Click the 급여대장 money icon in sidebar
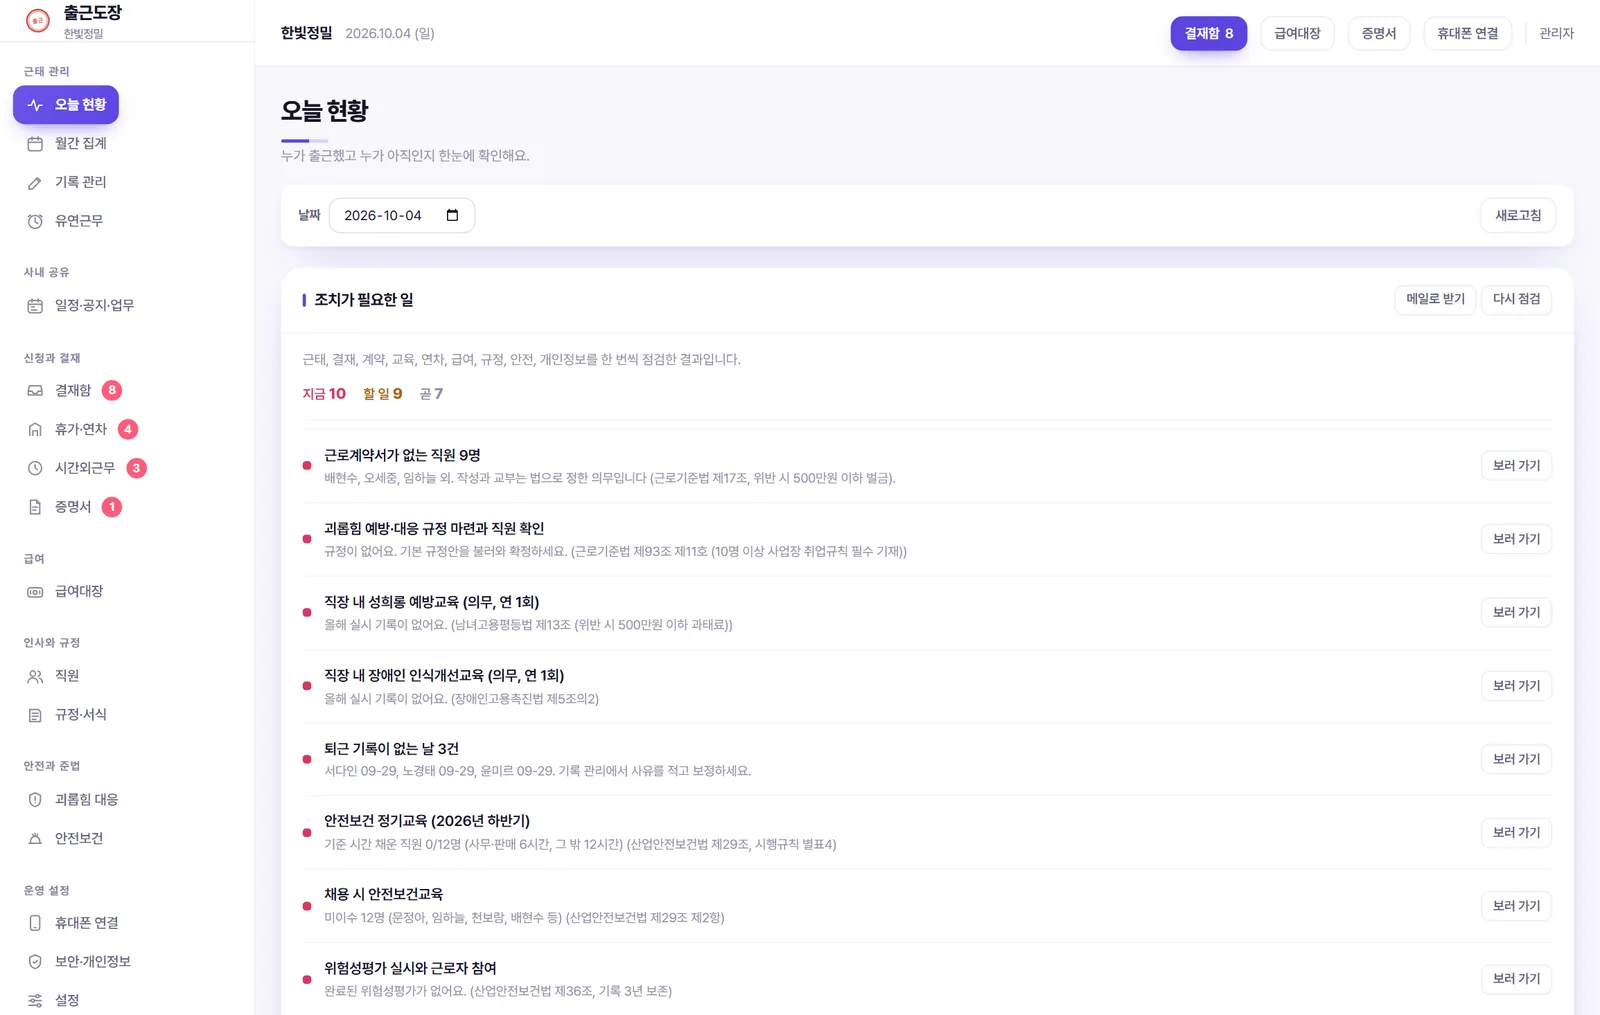This screenshot has width=1600, height=1015. (x=35, y=592)
